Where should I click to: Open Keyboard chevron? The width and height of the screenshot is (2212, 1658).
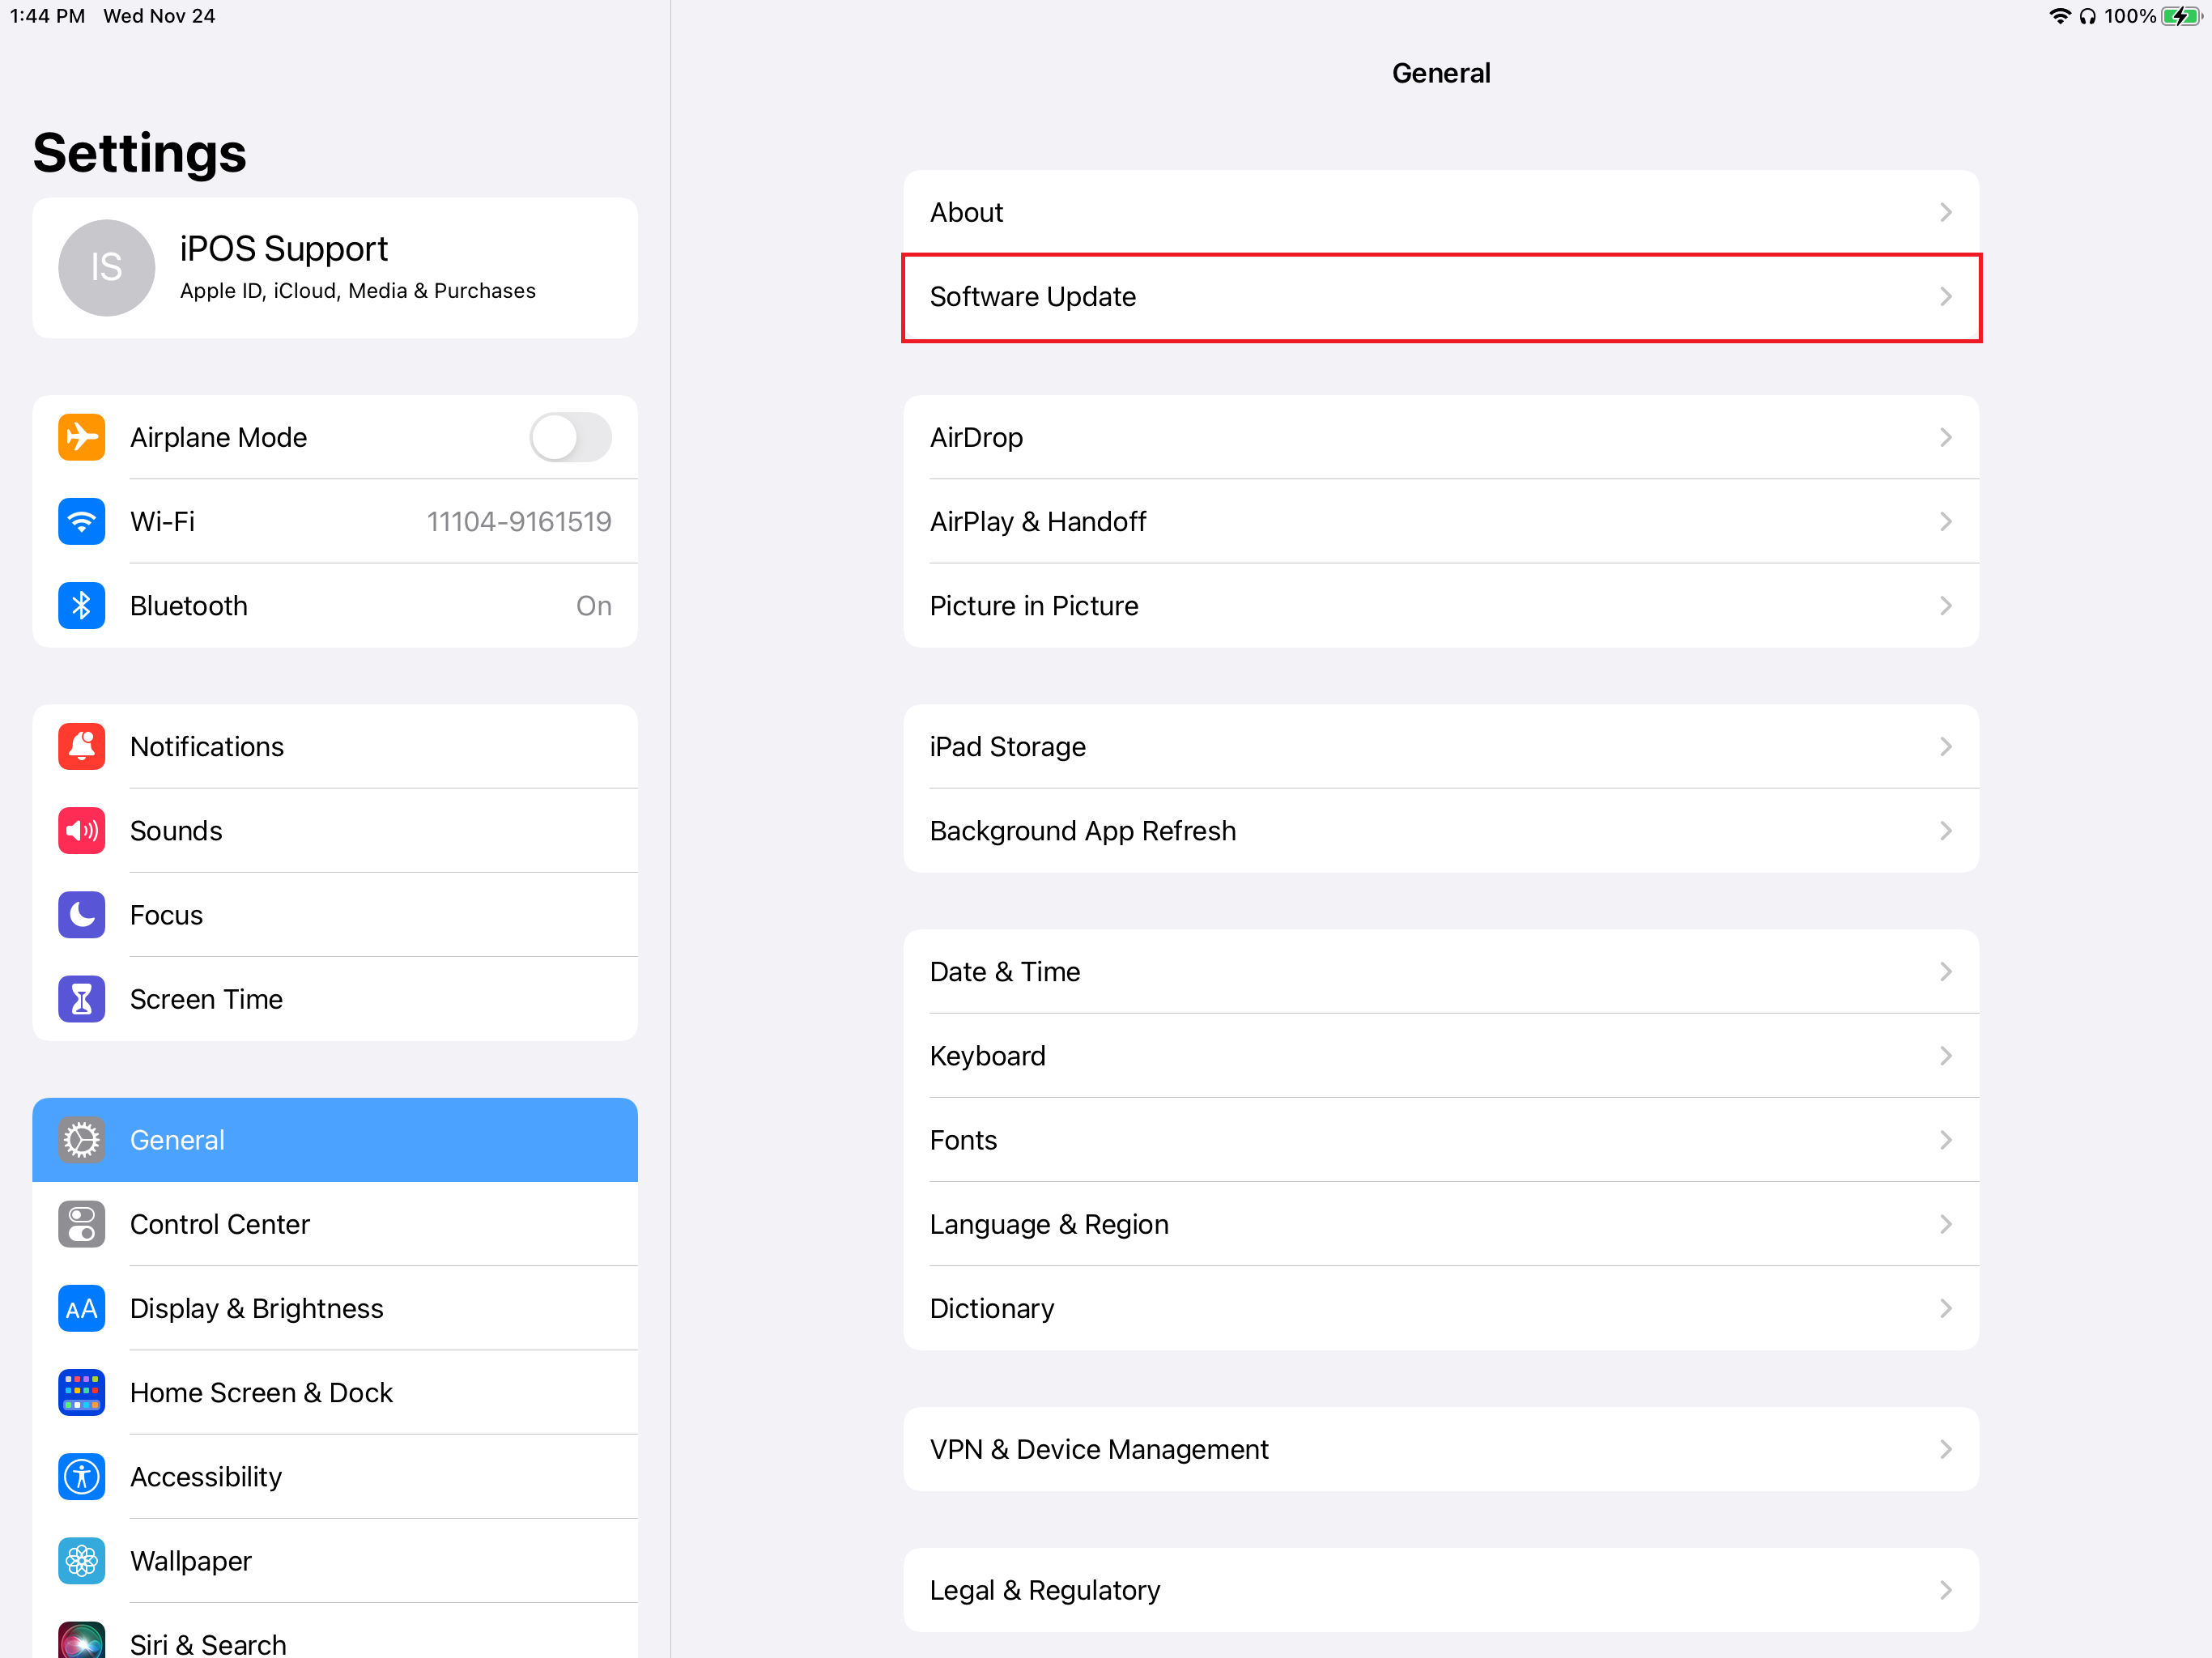(x=1945, y=1055)
